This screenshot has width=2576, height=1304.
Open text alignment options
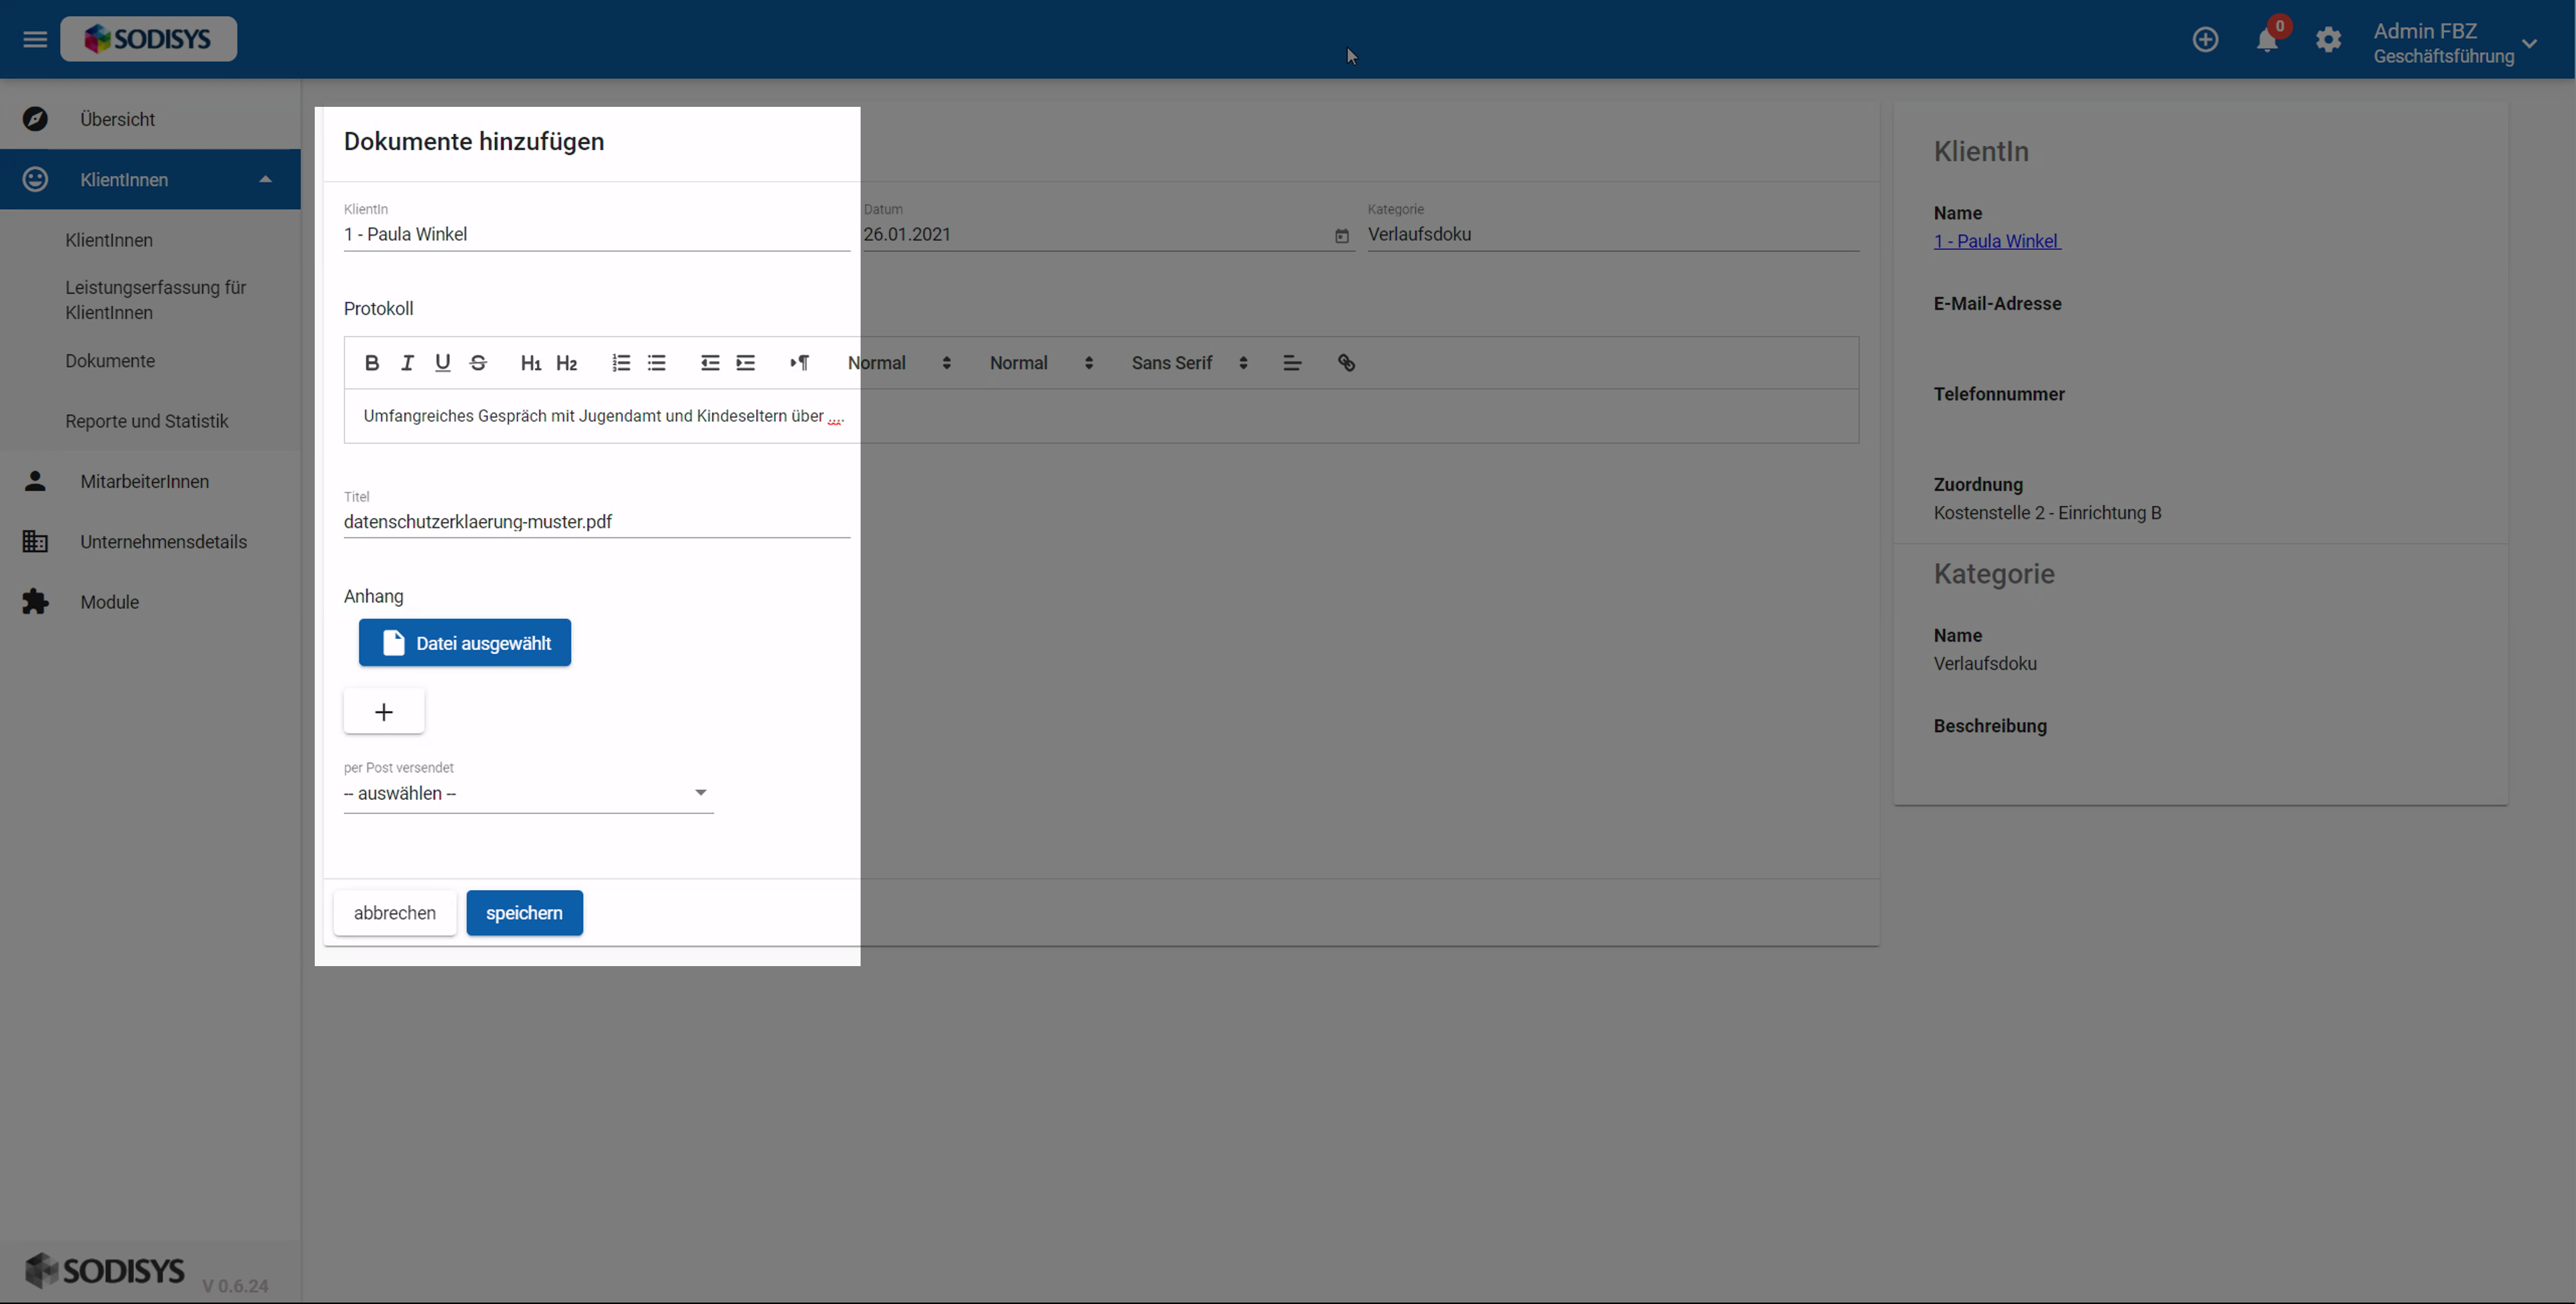tap(1292, 363)
